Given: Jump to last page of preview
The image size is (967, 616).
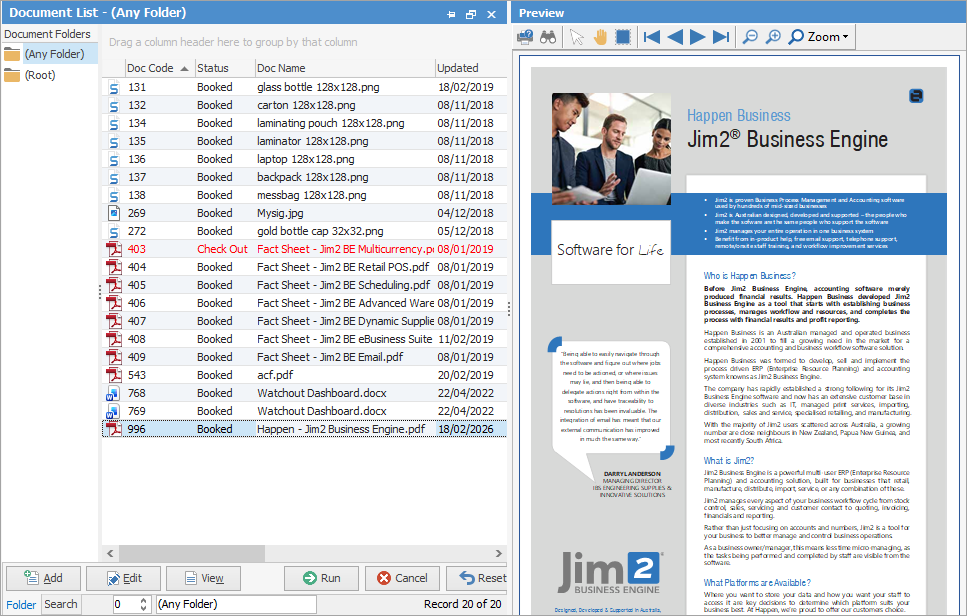Looking at the screenshot, I should pyautogui.click(x=721, y=37).
